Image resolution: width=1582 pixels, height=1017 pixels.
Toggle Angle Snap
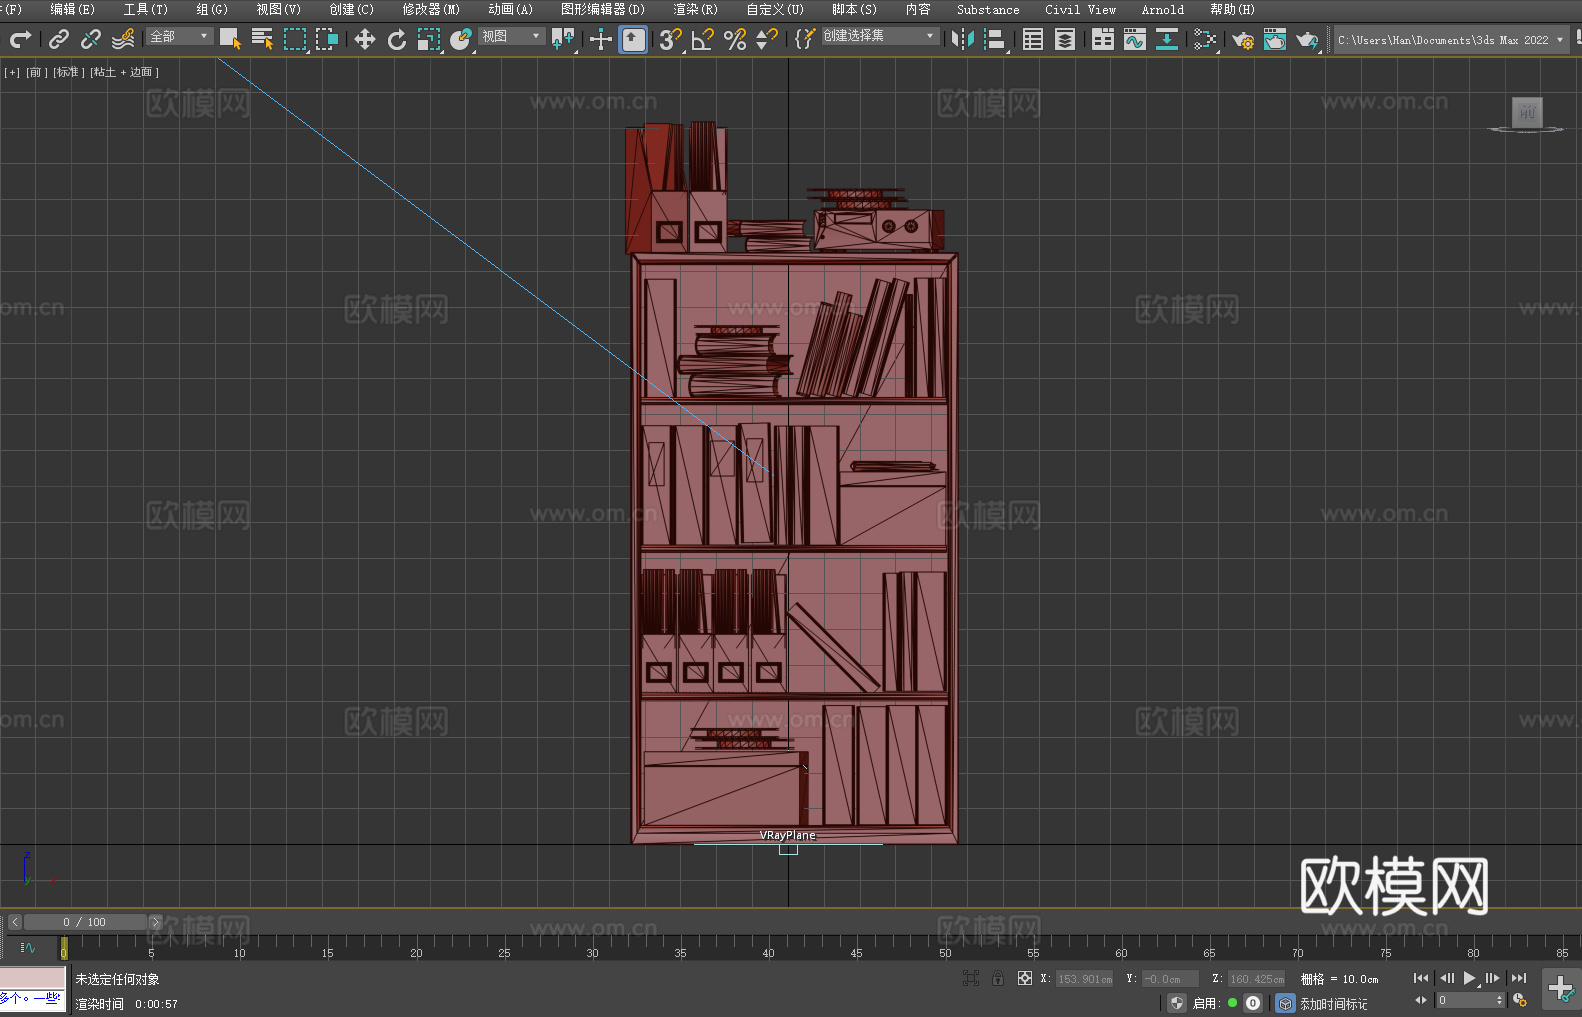pos(702,39)
